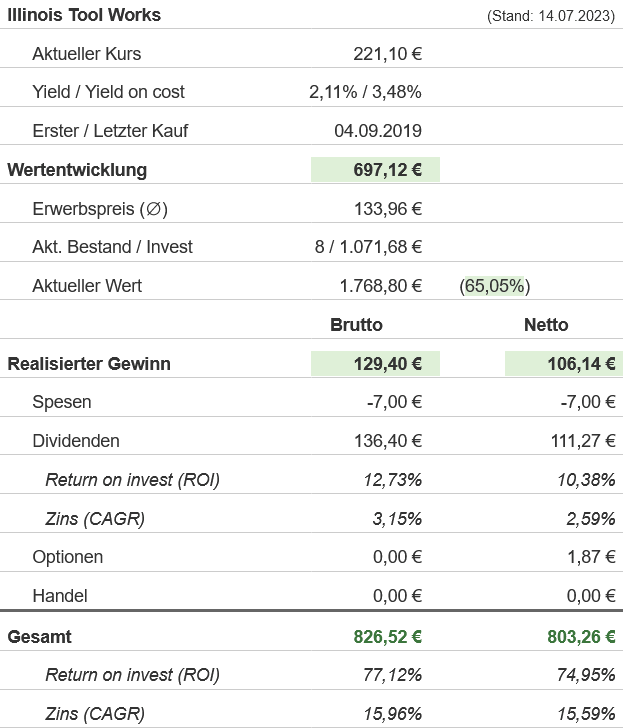
Task: Click the Netto column header
Action: (546, 325)
